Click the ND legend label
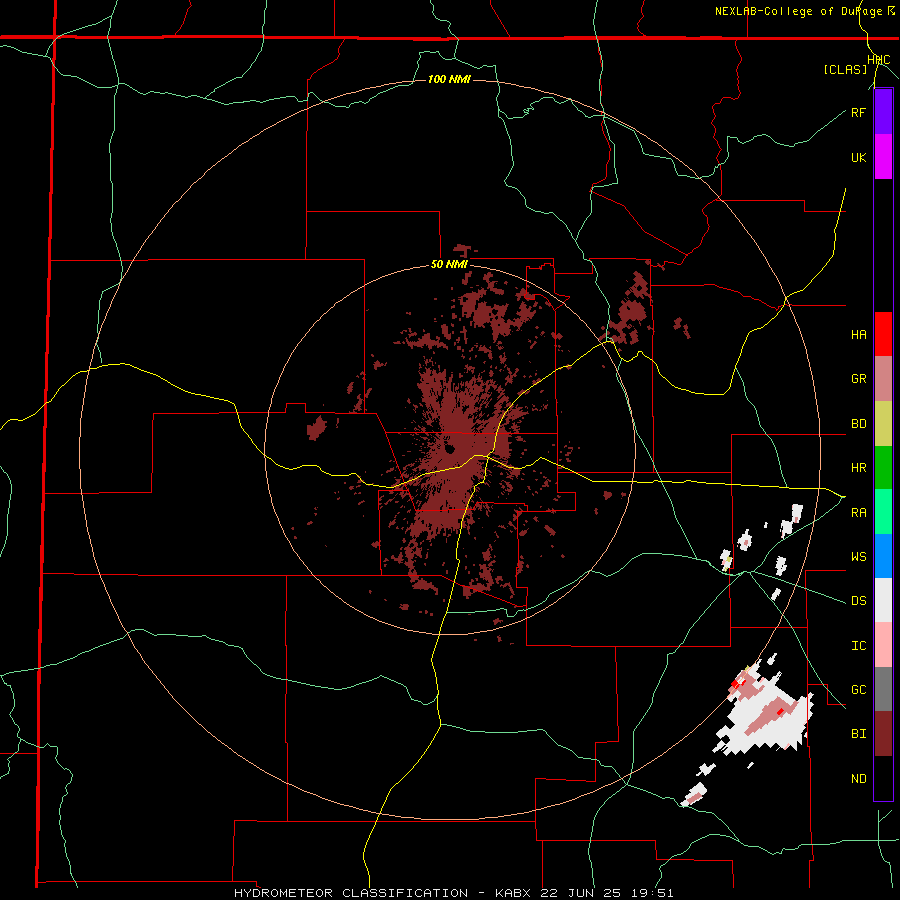Viewport: 900px width, 900px height. tap(858, 778)
